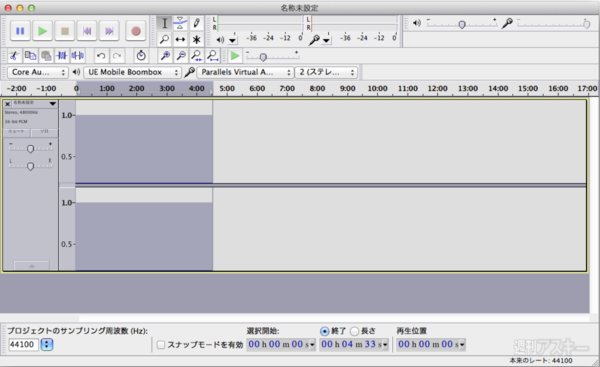
Task: Click the Zoom In magnifier icon
Action: tap(165, 56)
